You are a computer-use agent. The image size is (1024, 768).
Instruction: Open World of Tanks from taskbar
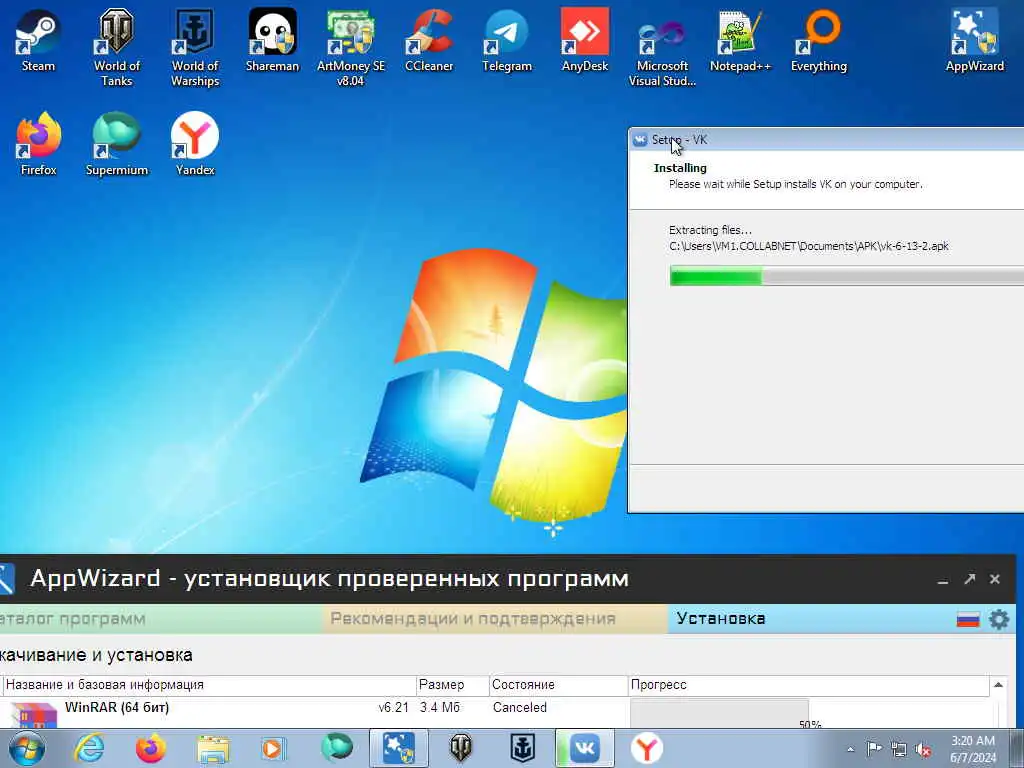tap(460, 748)
